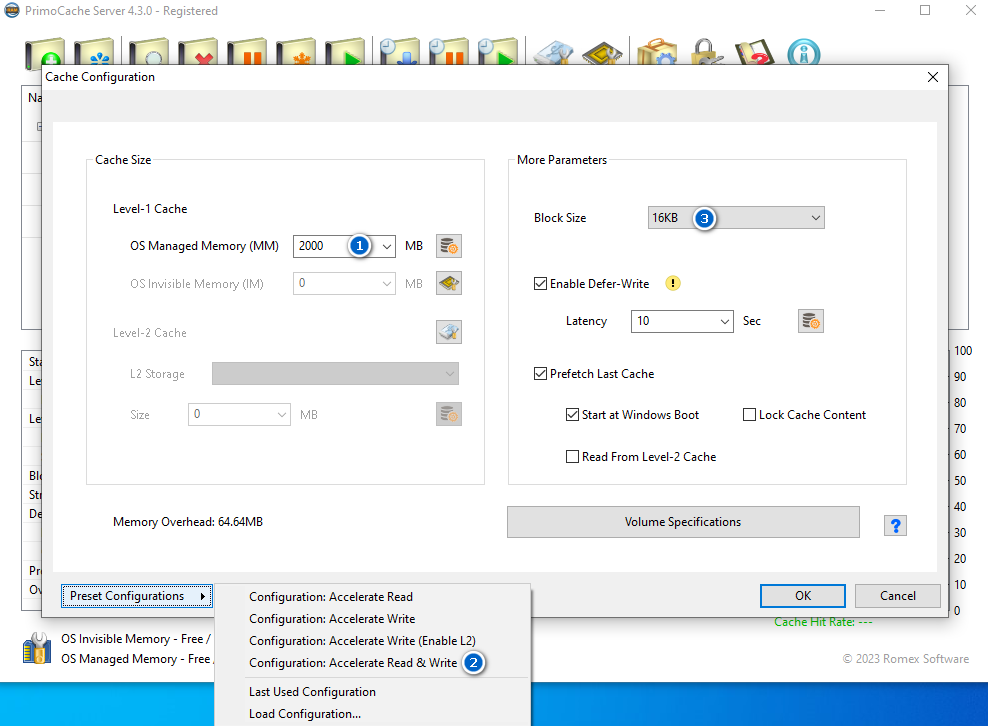Open the Block Size dropdown showing 16KB
Viewport: 988px width, 726px height.
click(736, 218)
